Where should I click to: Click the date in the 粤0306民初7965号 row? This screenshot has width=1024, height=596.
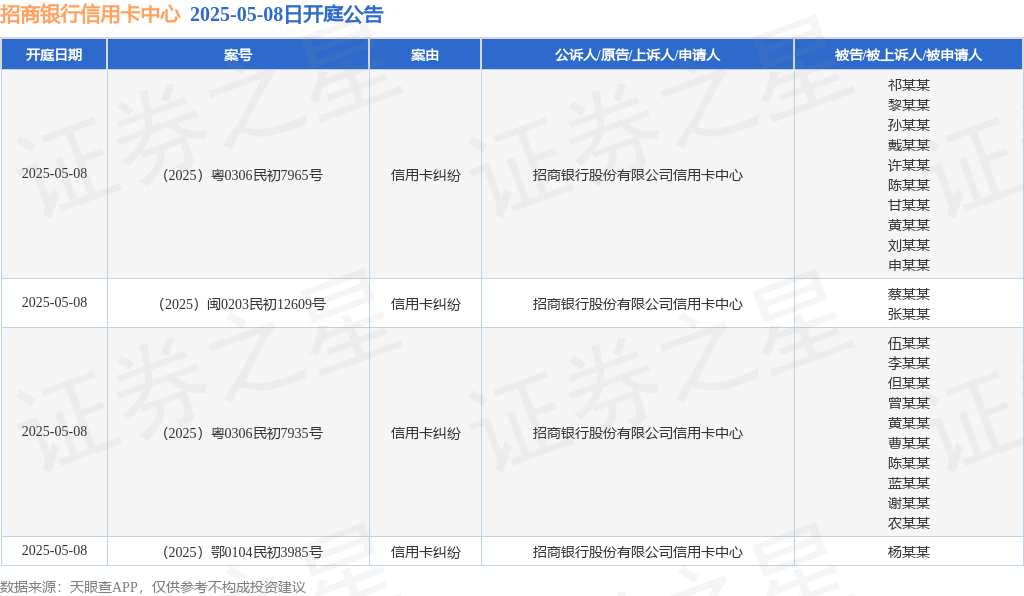[x=54, y=174]
